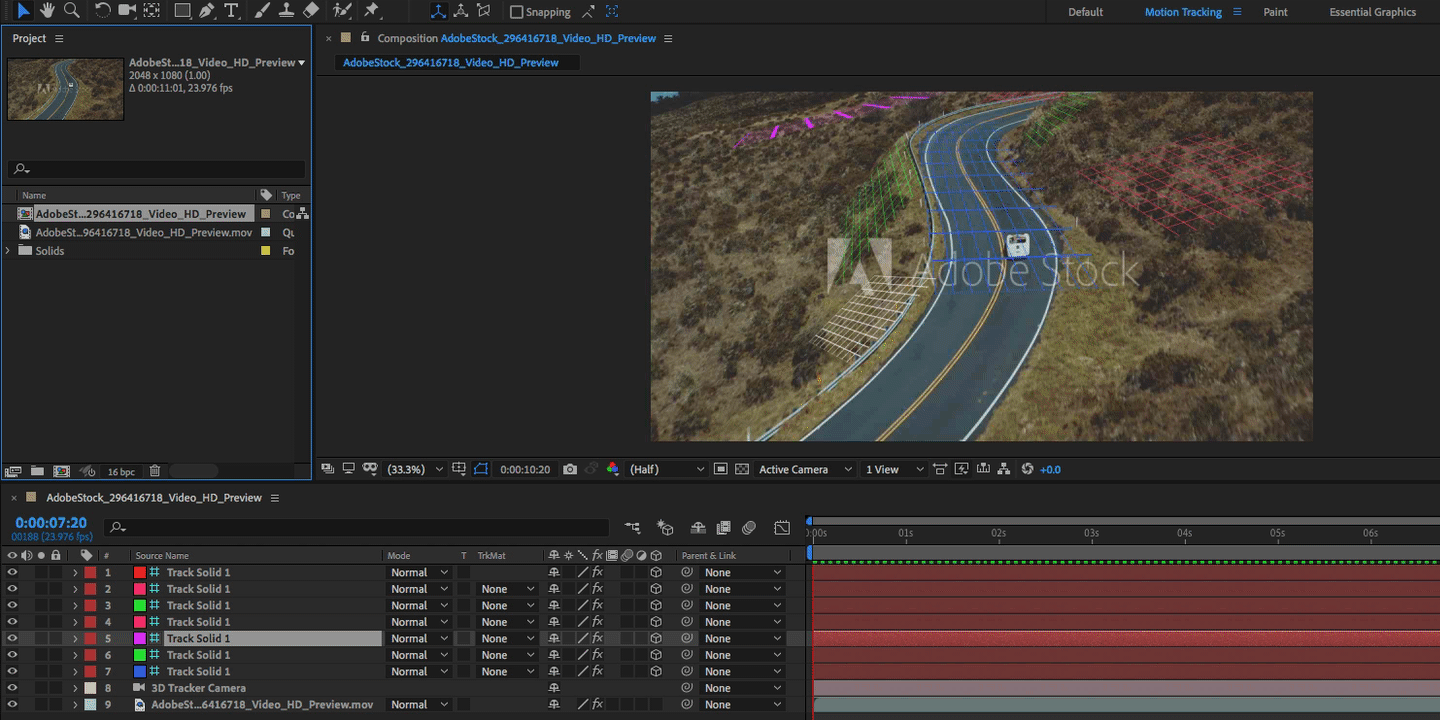Select the Horizontal Type tool

231,10
